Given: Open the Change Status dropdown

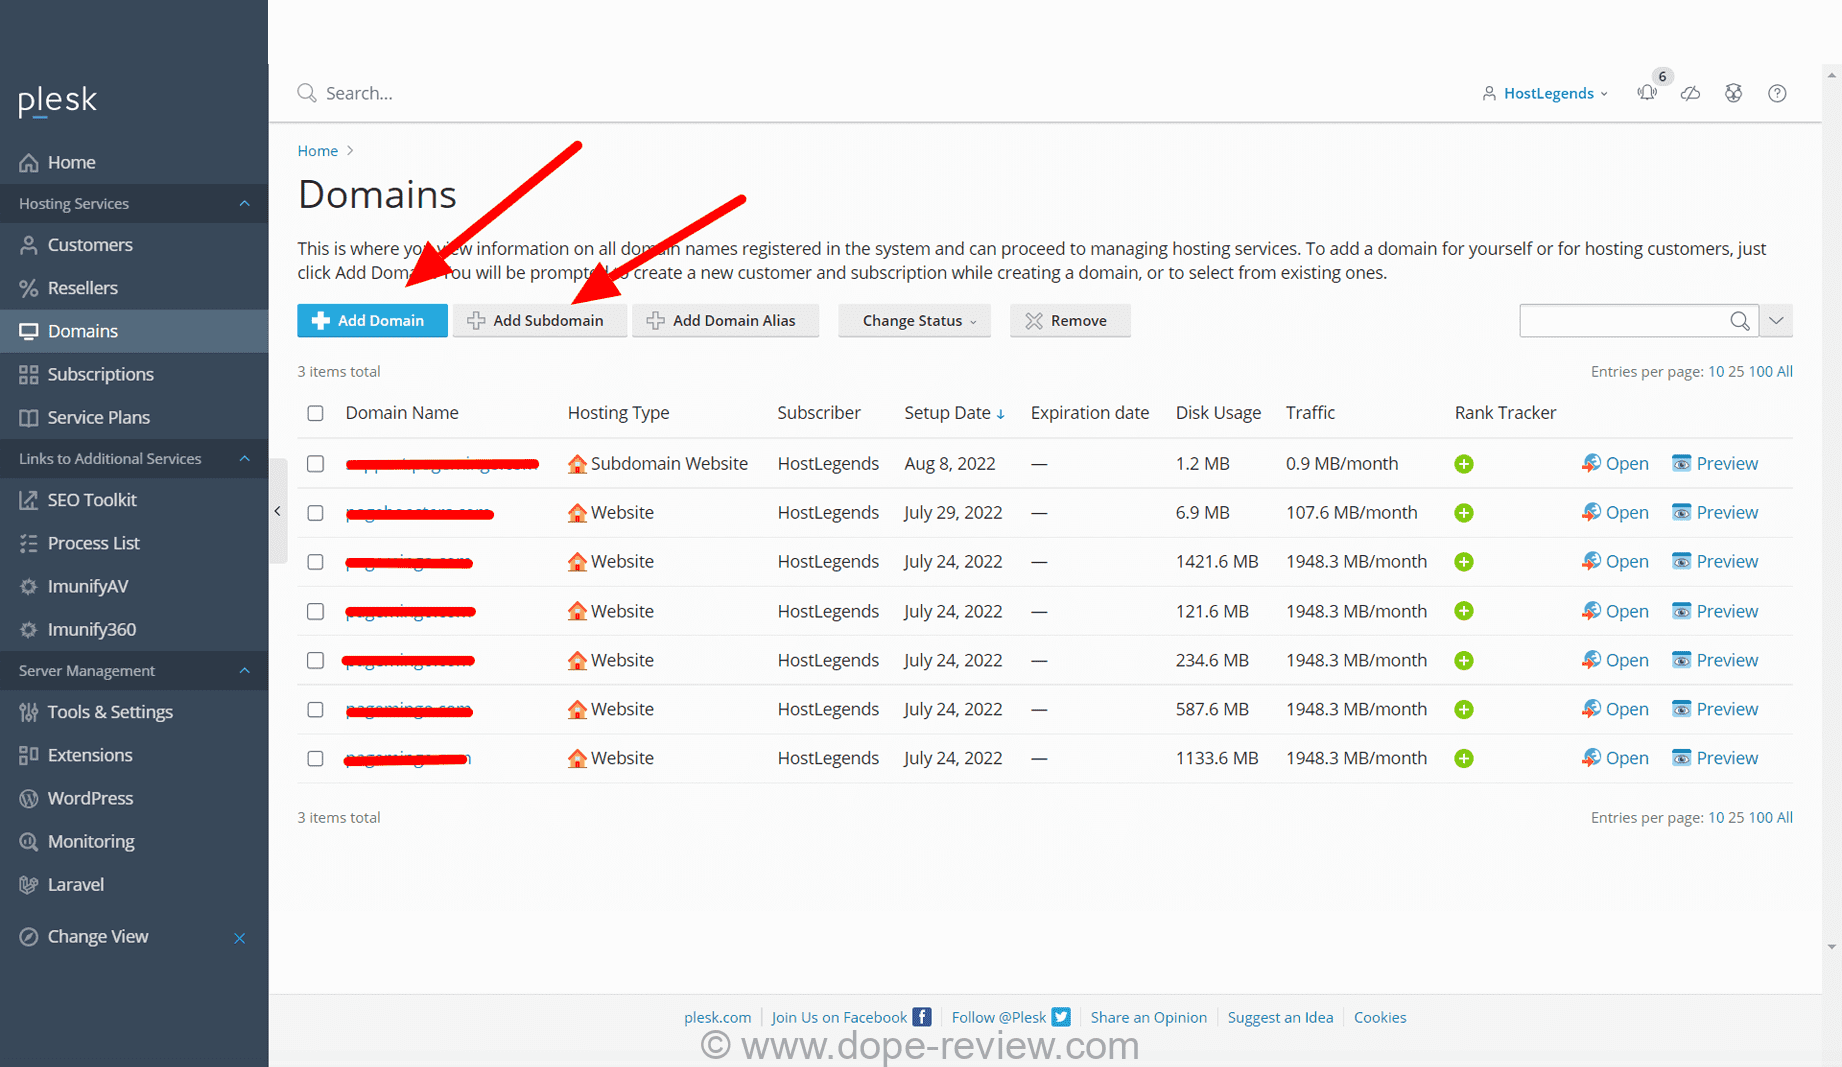Looking at the screenshot, I should click(913, 320).
